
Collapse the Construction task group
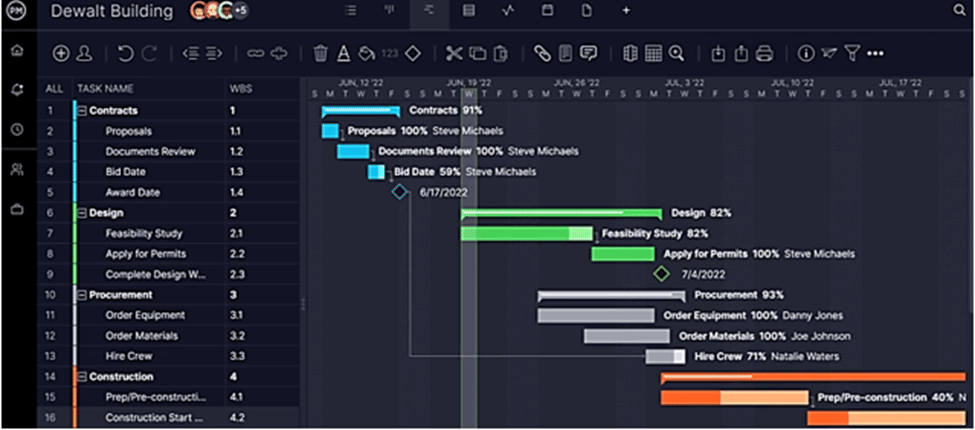click(82, 377)
